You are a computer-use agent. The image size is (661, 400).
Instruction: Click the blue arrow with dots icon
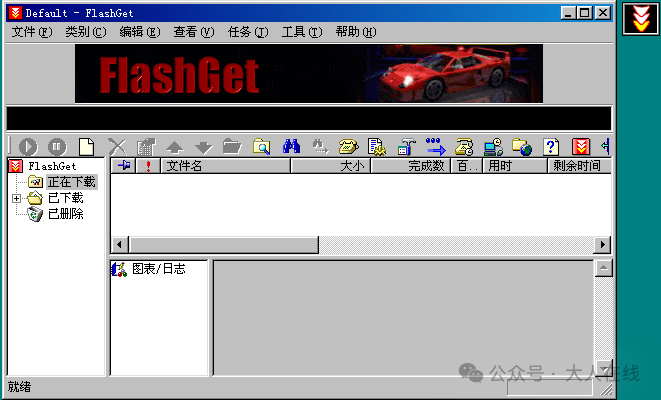(x=435, y=146)
